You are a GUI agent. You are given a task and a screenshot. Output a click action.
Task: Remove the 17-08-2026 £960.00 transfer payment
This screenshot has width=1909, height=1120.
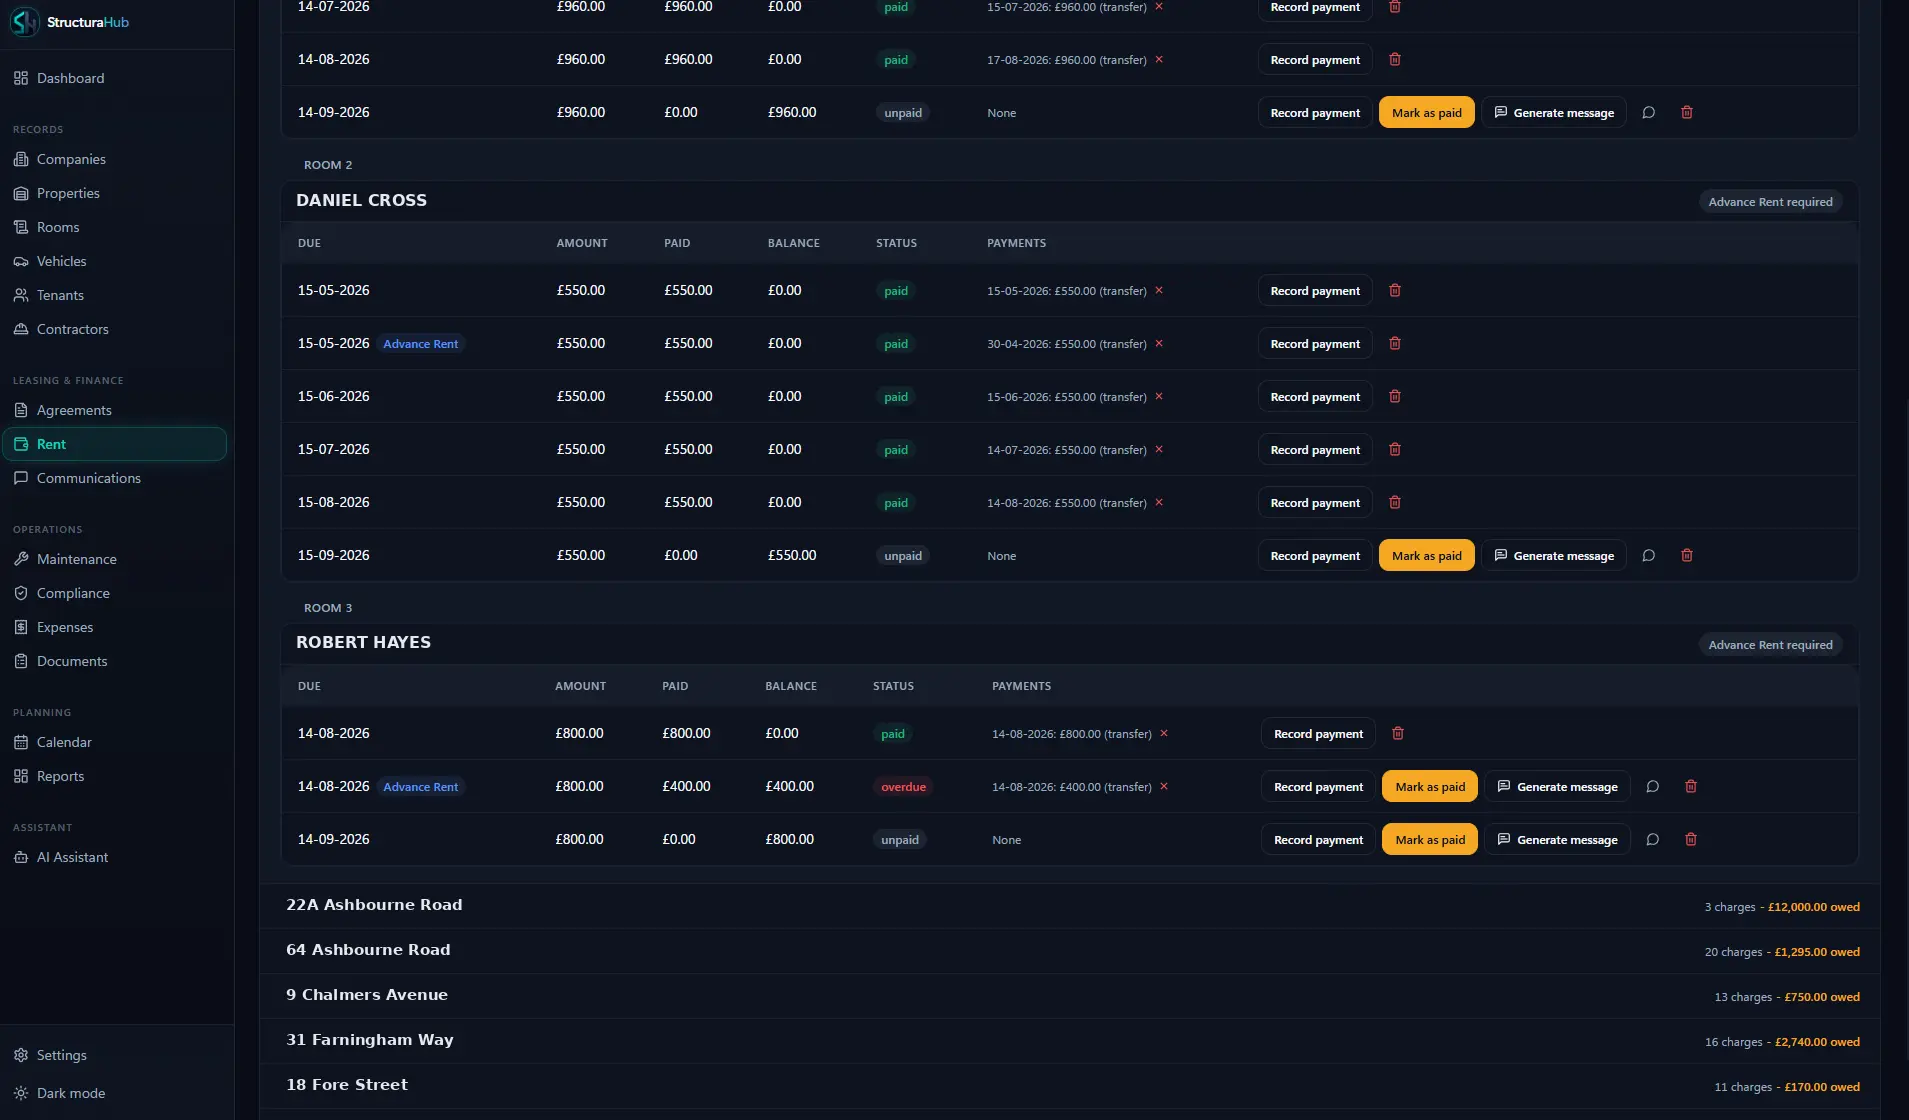[1159, 59]
